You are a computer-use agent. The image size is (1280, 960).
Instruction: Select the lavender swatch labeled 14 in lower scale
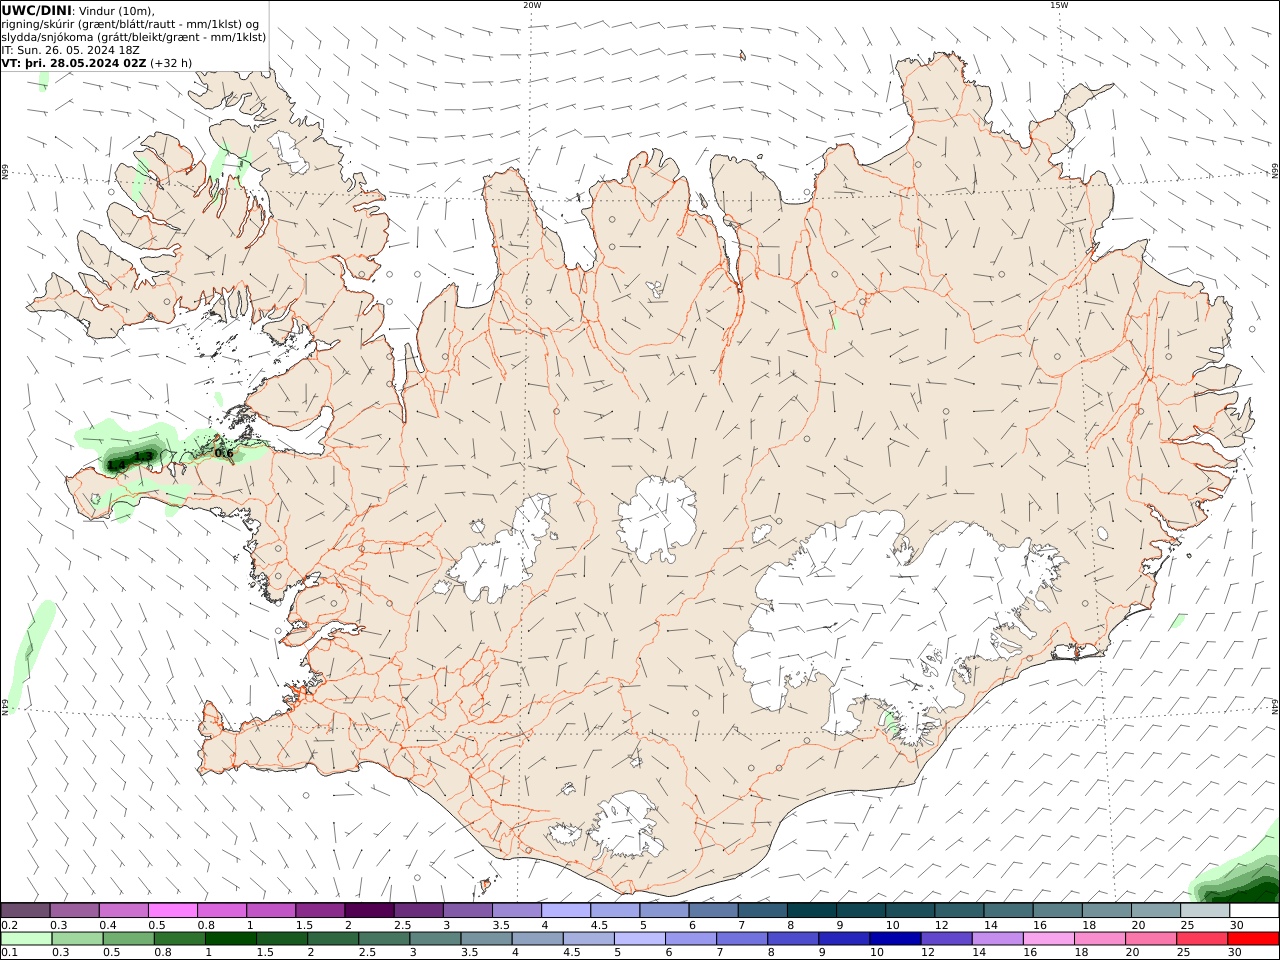click(x=996, y=939)
